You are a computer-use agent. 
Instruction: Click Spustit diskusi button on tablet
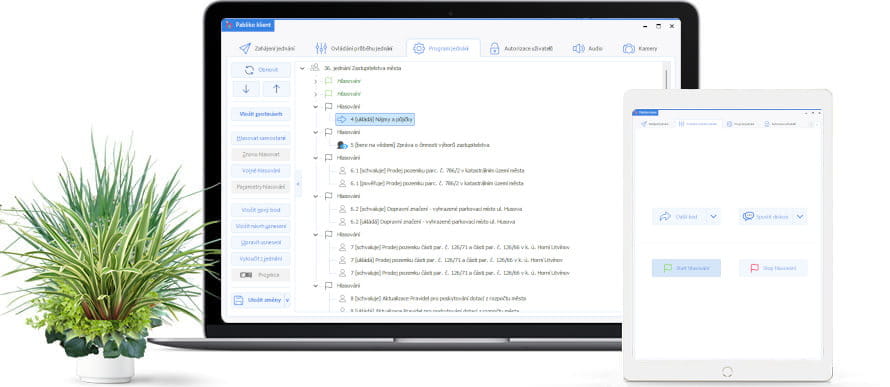pyautogui.click(x=766, y=216)
